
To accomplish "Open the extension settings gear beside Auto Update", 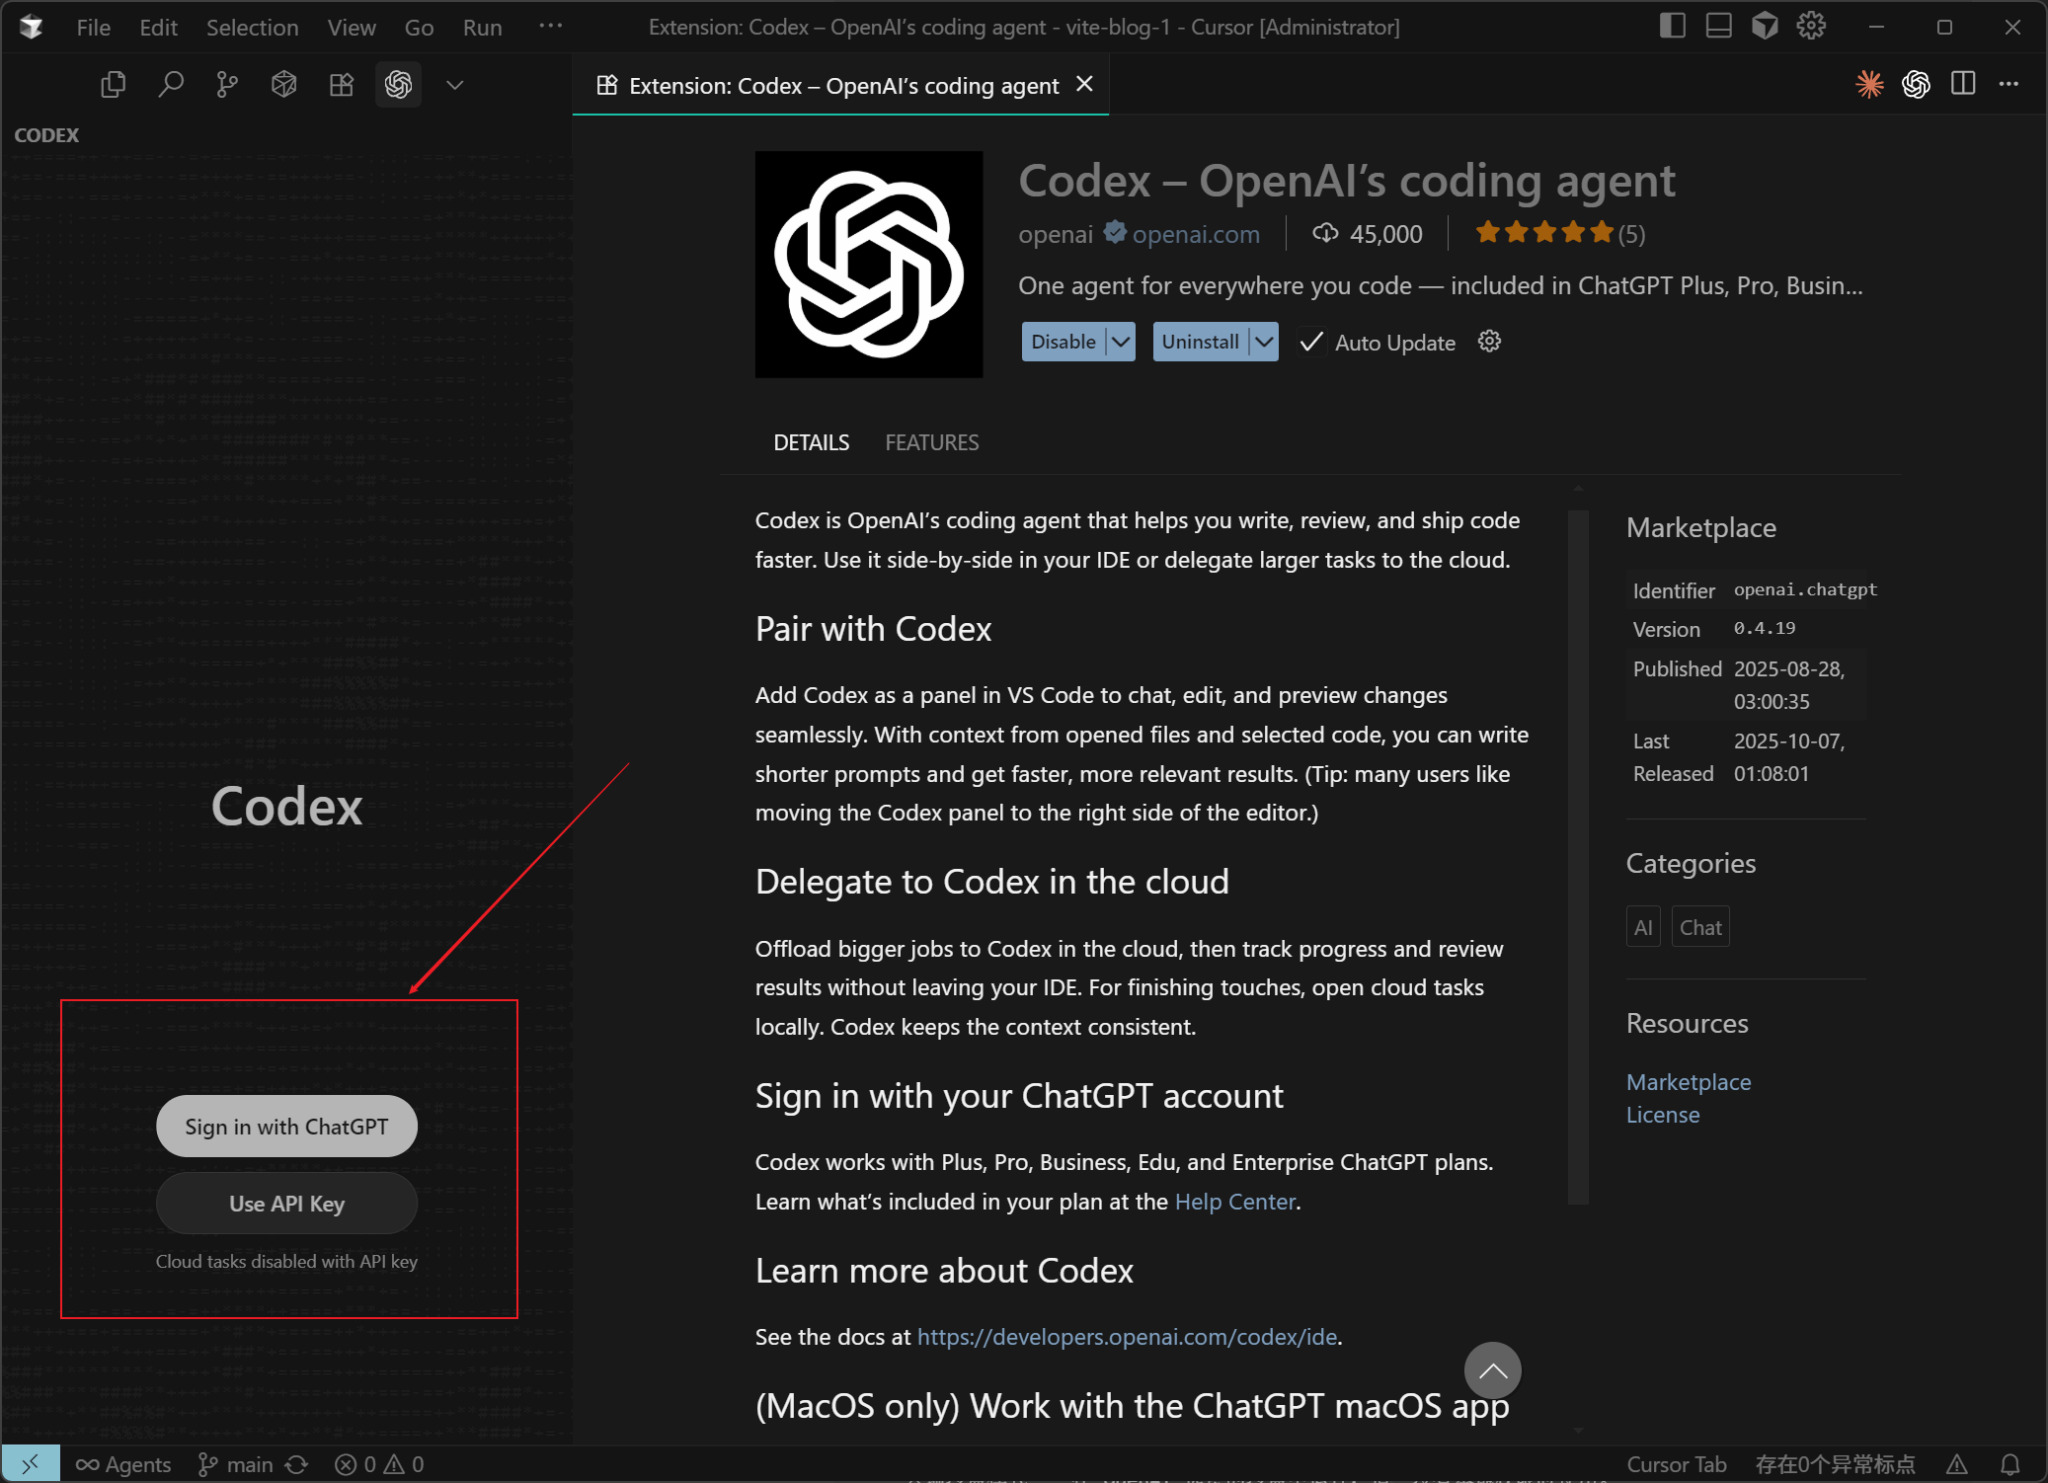I will [1488, 341].
